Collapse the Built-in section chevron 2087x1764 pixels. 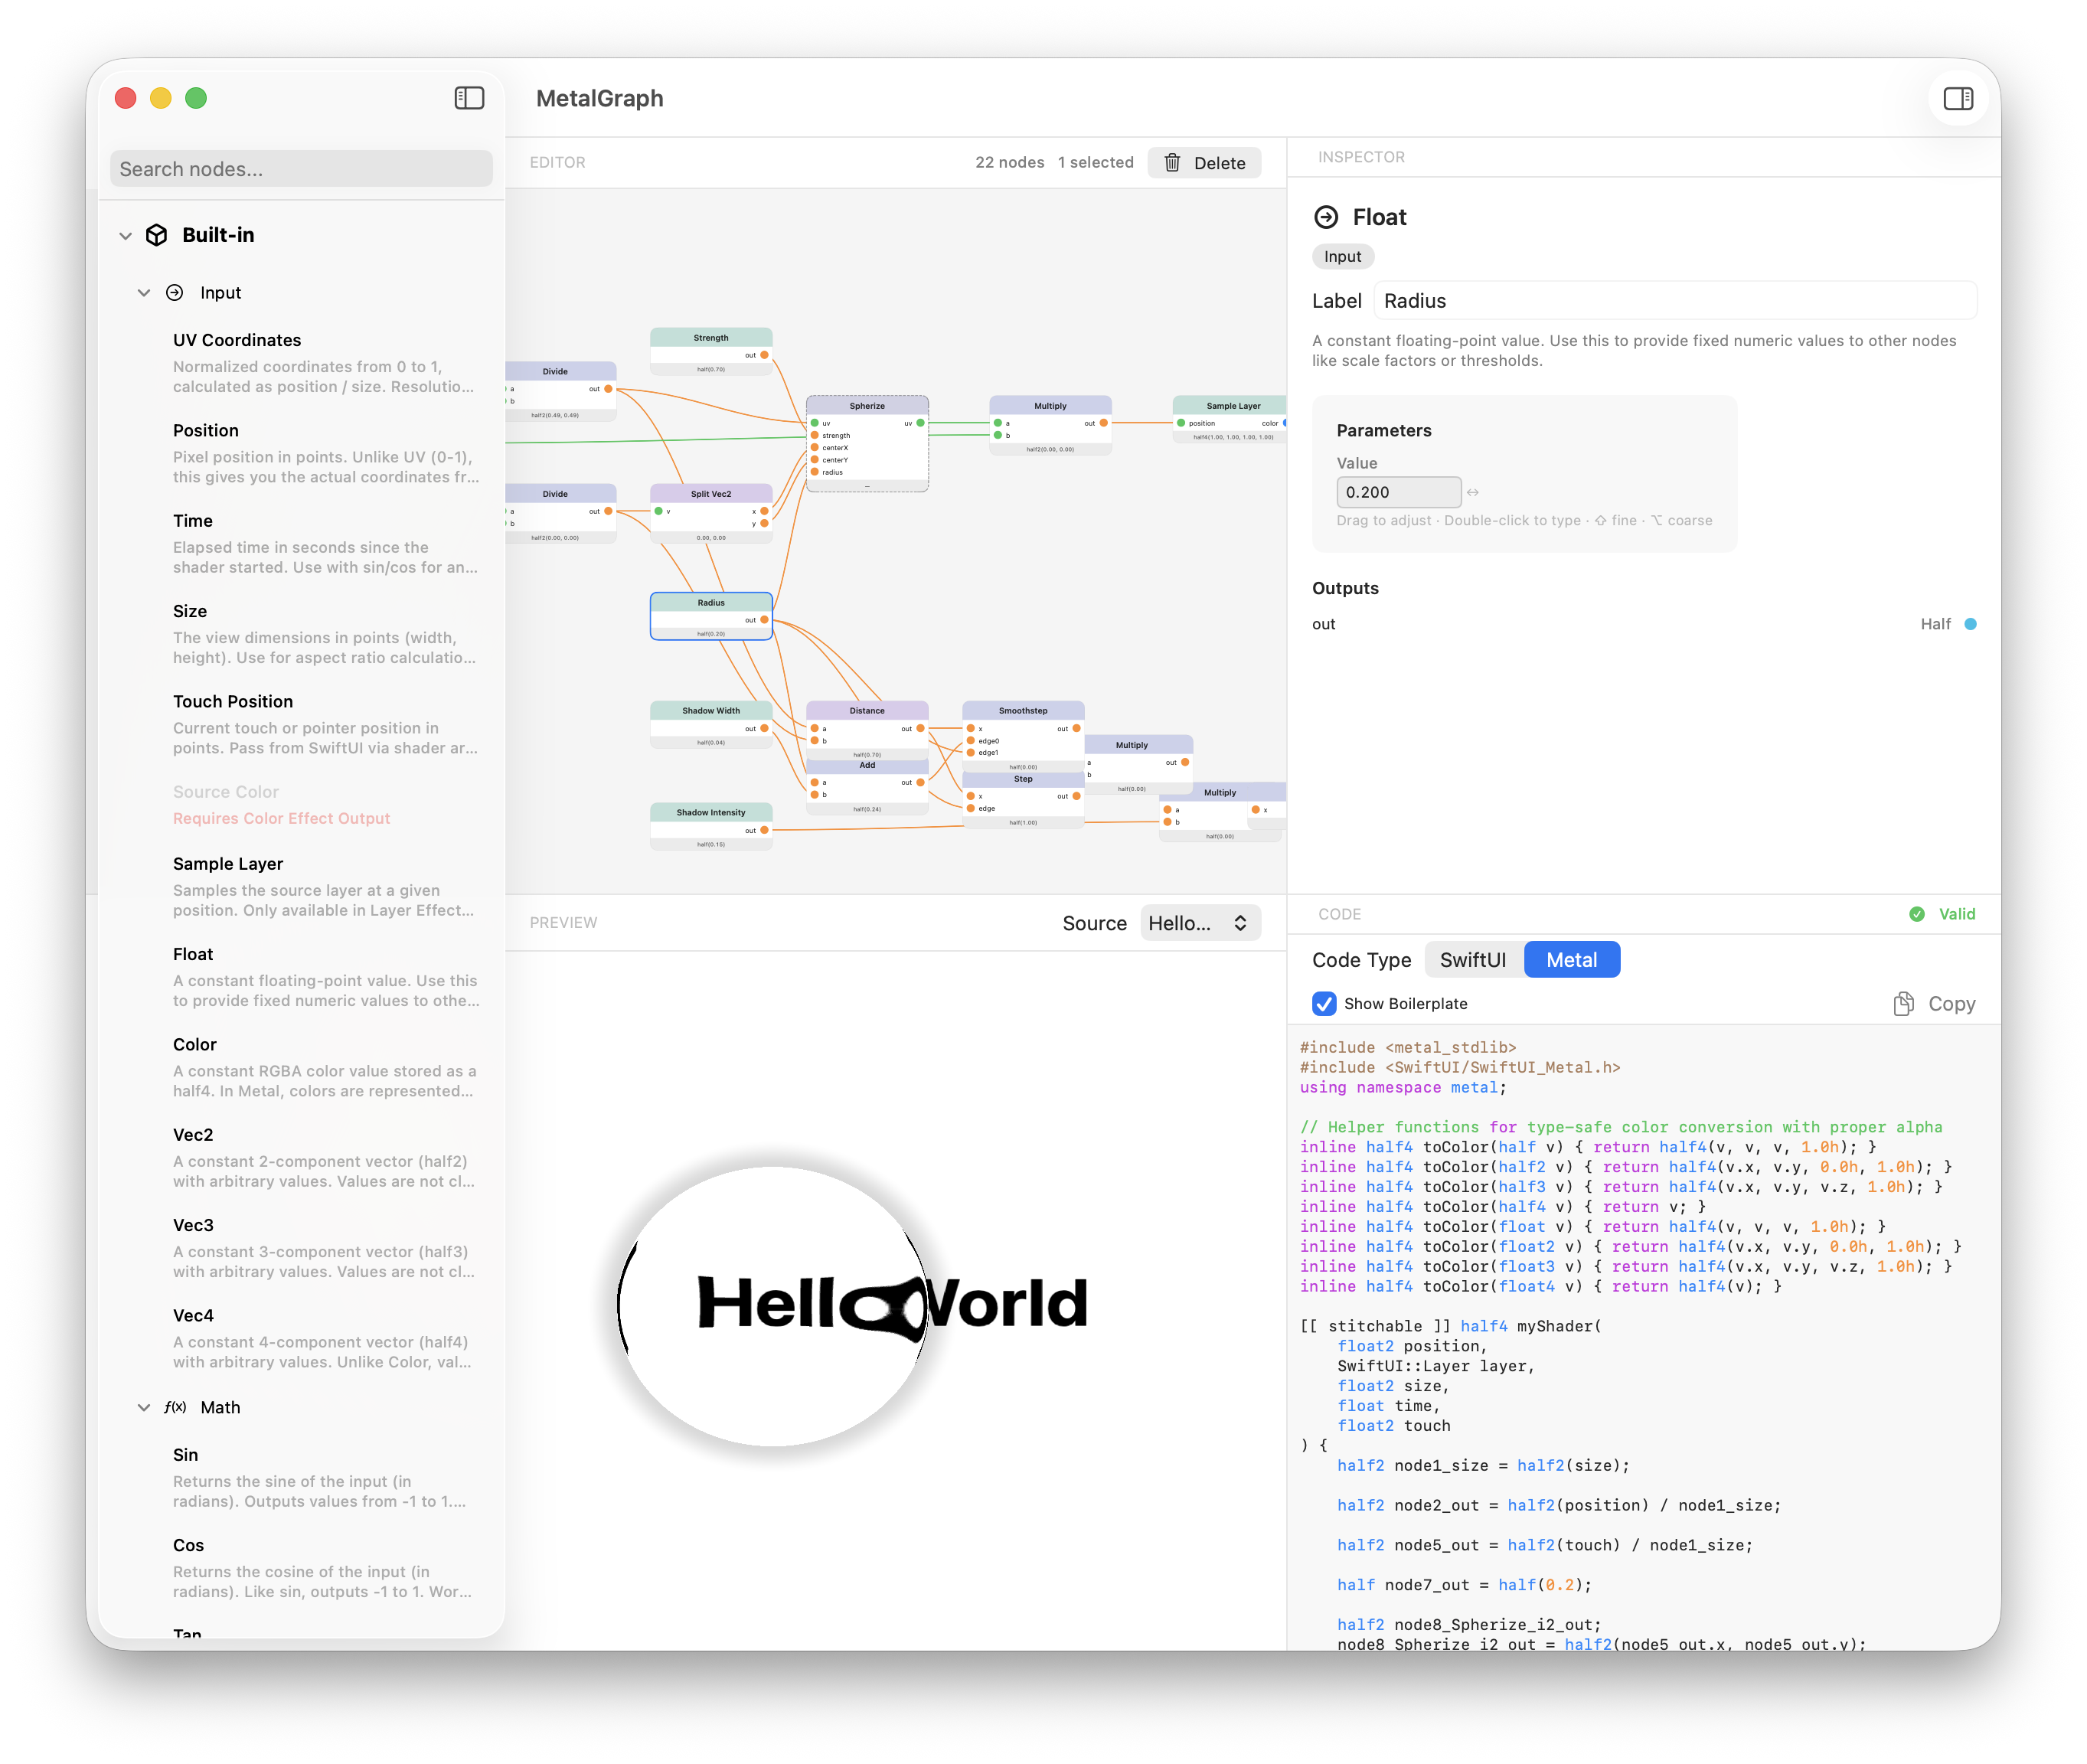pyautogui.click(x=126, y=235)
